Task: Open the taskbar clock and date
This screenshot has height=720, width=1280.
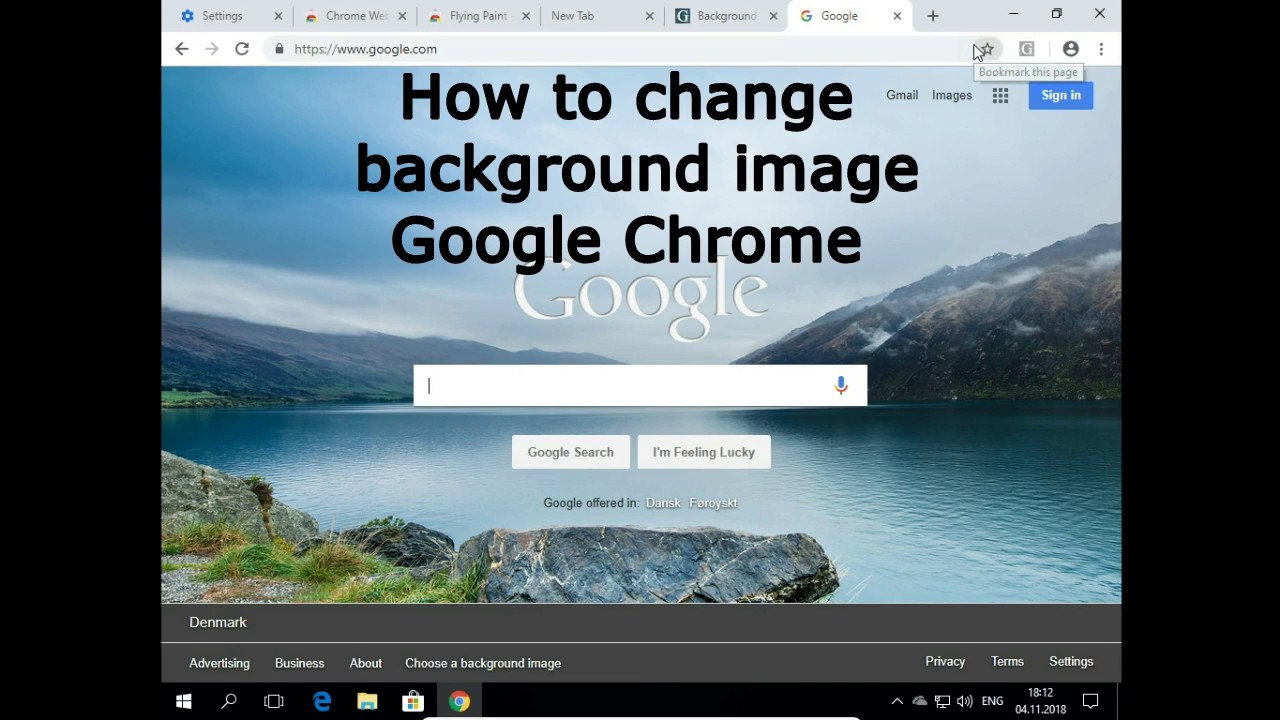Action: tap(1041, 701)
